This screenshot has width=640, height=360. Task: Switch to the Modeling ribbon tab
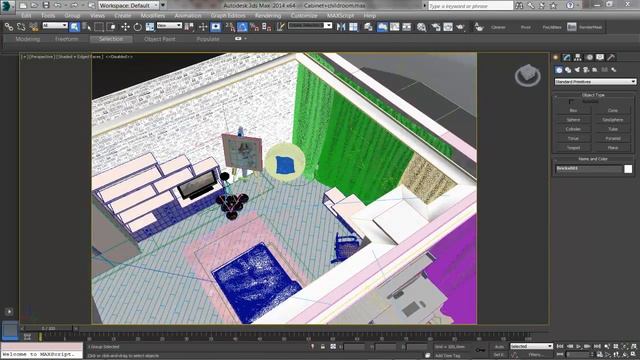coord(28,39)
